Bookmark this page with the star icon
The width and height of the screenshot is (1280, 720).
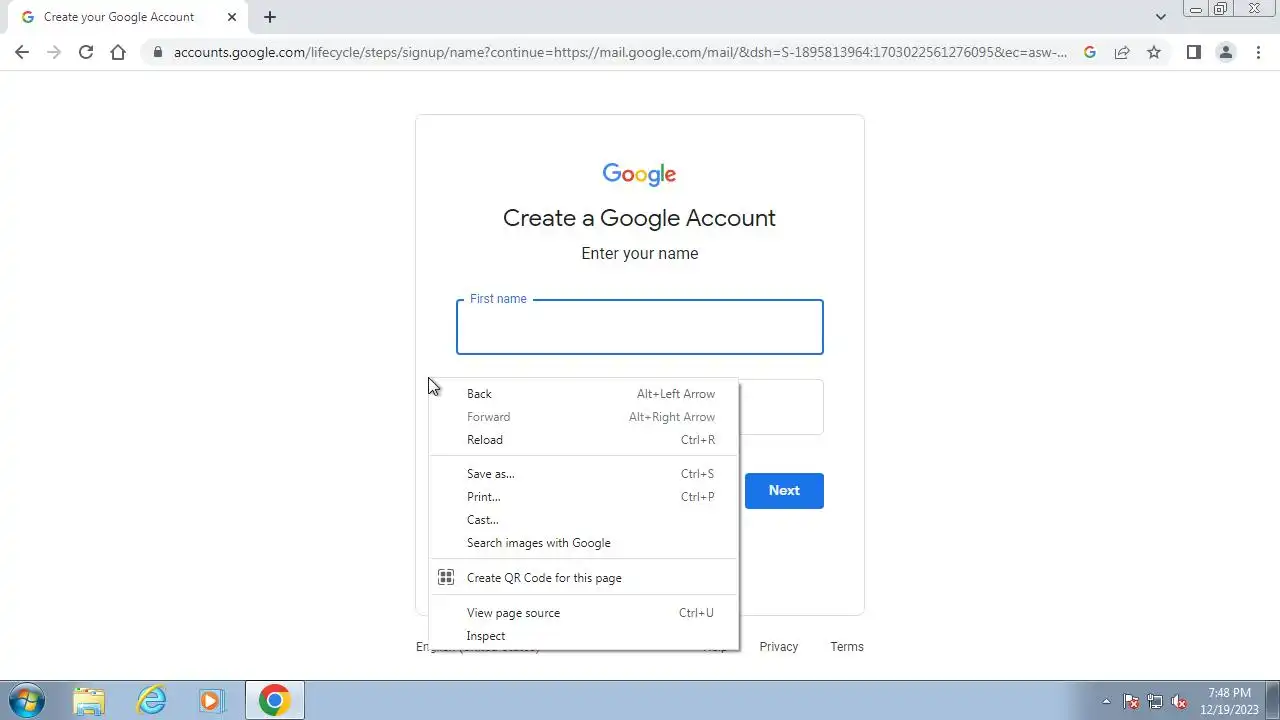click(1154, 52)
